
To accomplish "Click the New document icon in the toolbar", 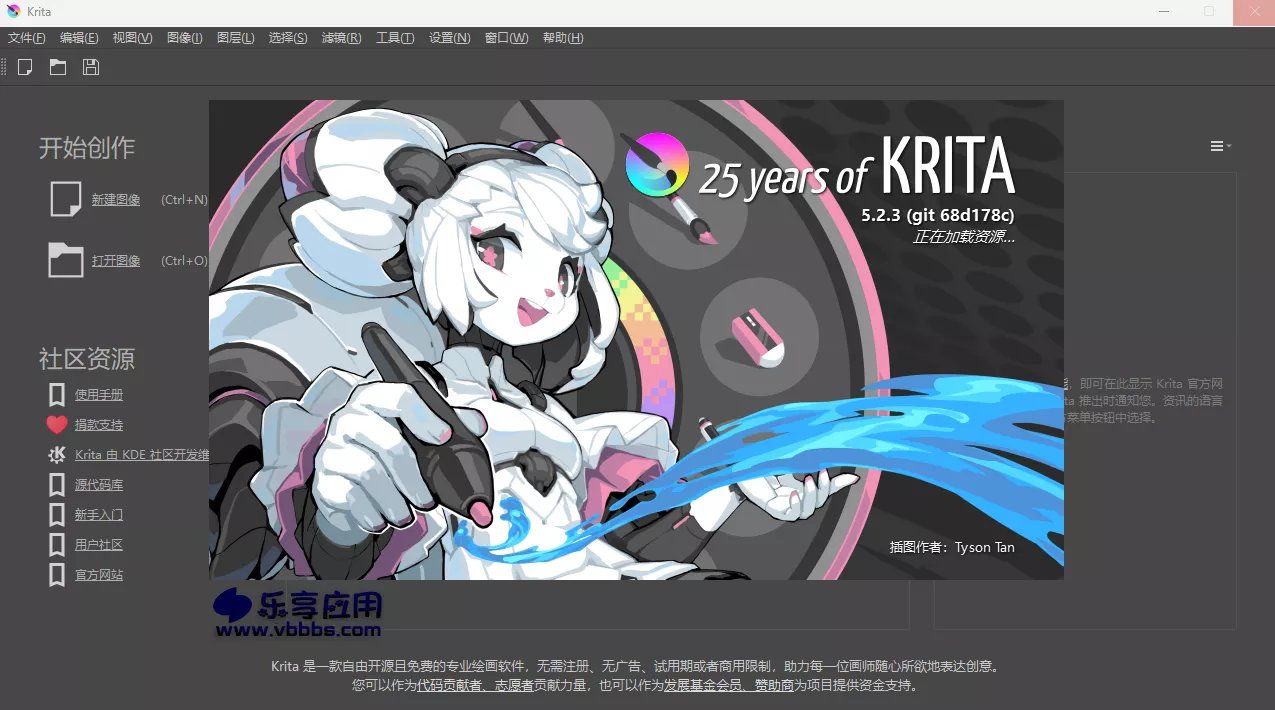I will coord(24,66).
